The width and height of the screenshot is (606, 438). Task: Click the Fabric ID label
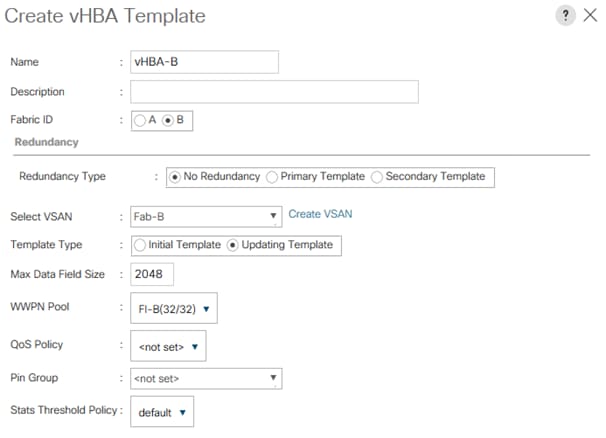32,119
